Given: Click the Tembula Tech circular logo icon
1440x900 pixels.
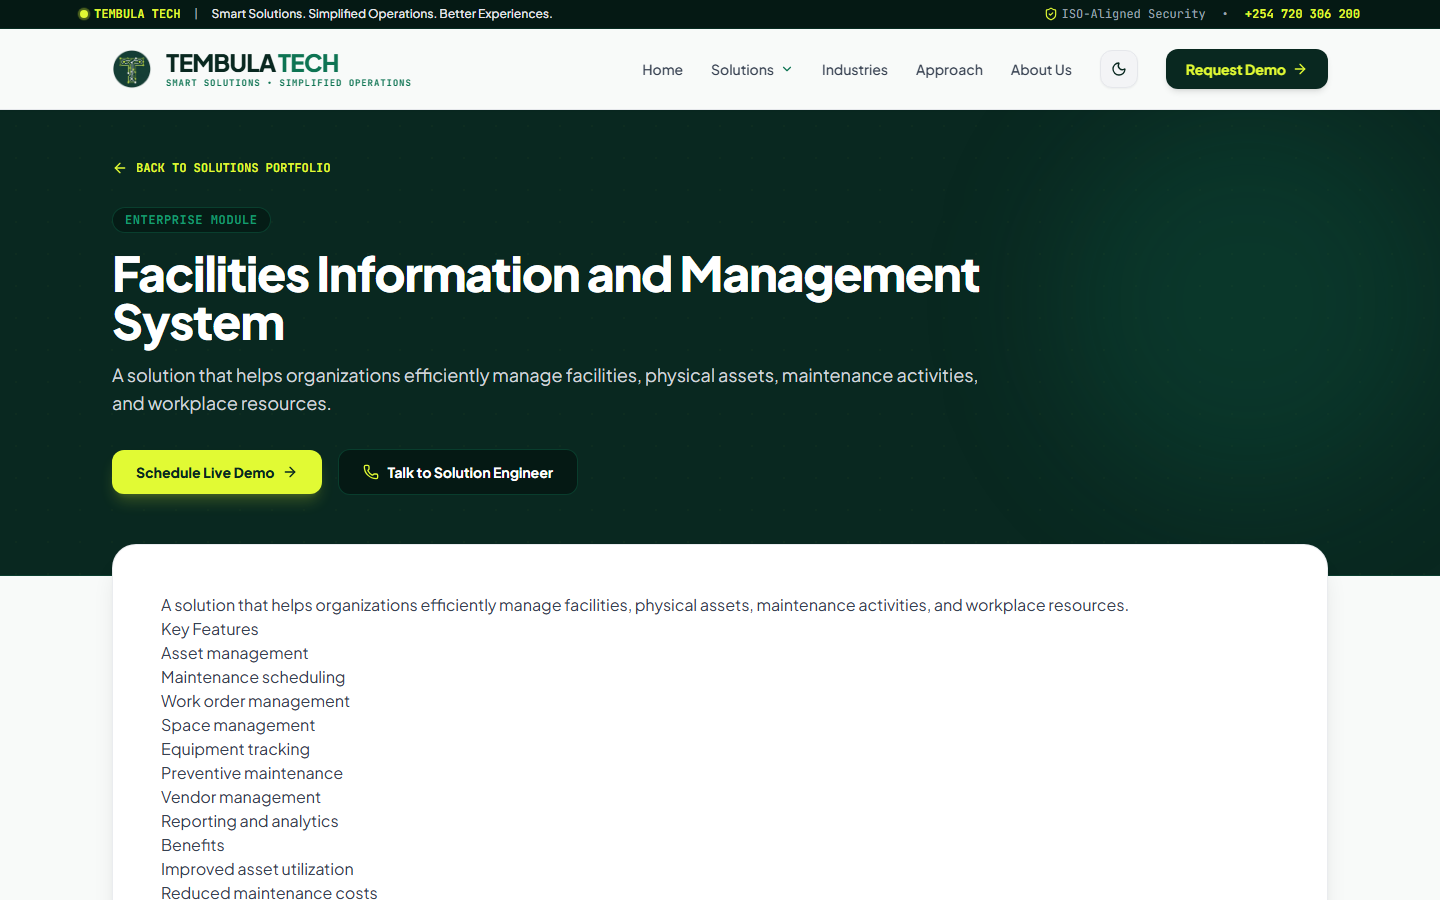Looking at the screenshot, I should point(131,69).
